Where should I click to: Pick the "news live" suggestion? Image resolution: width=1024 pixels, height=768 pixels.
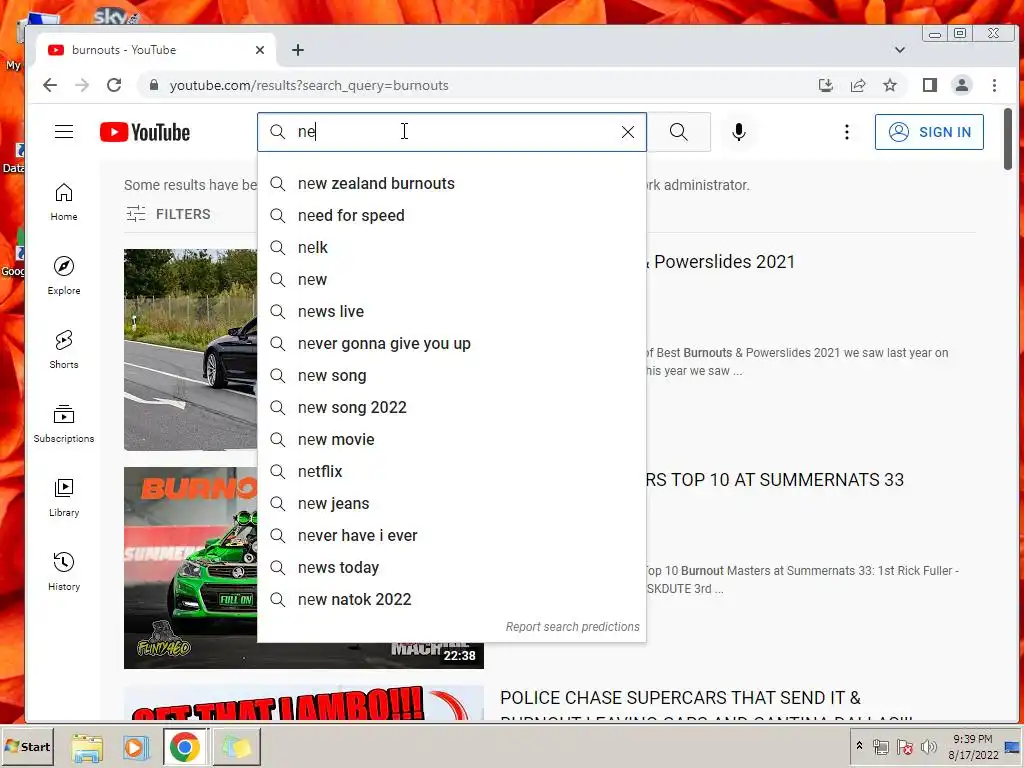(x=452, y=312)
